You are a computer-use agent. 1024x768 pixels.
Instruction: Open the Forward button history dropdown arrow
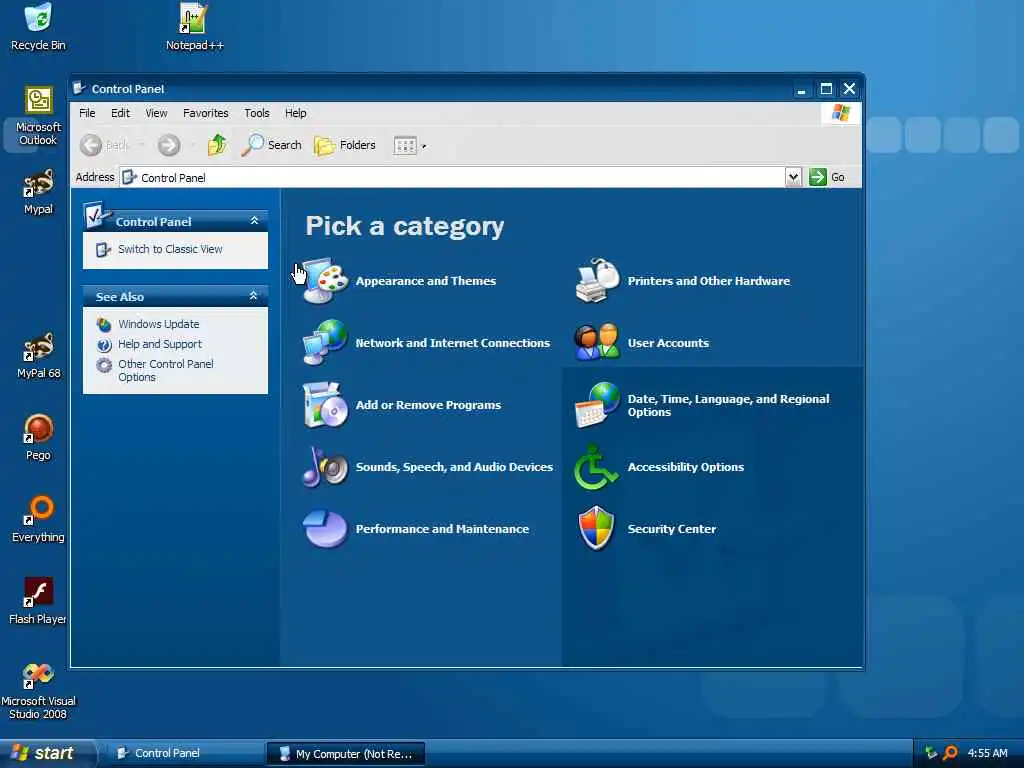[x=193, y=145]
